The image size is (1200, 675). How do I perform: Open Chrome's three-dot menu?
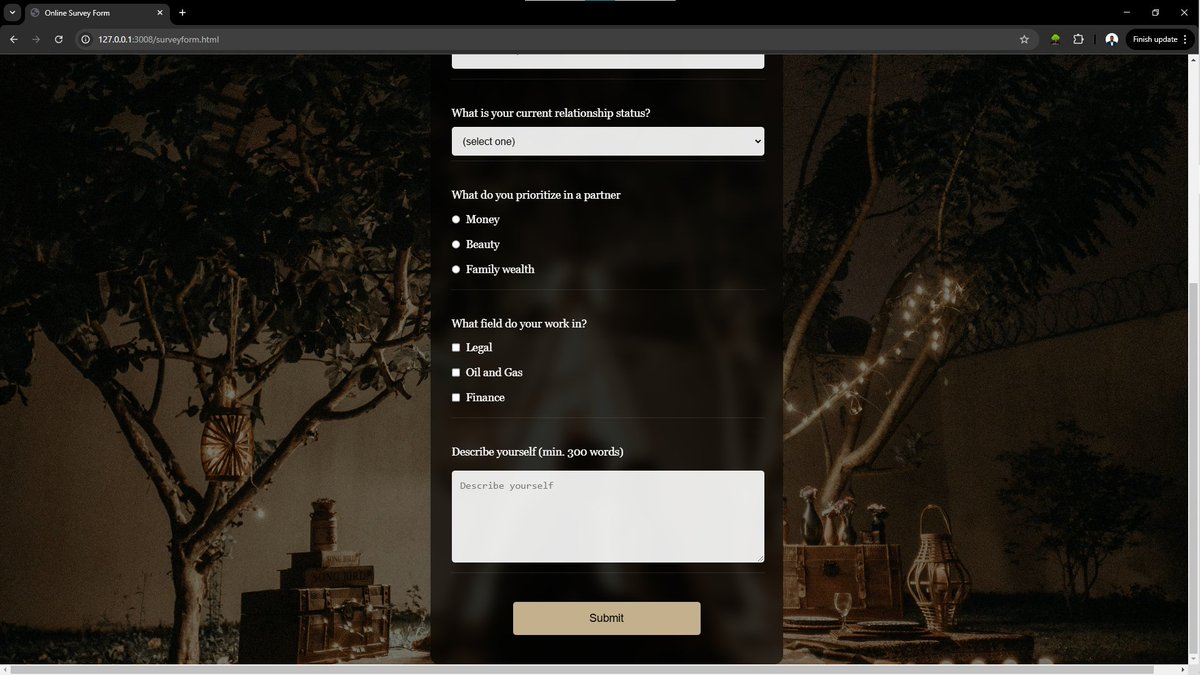[x=1186, y=39]
